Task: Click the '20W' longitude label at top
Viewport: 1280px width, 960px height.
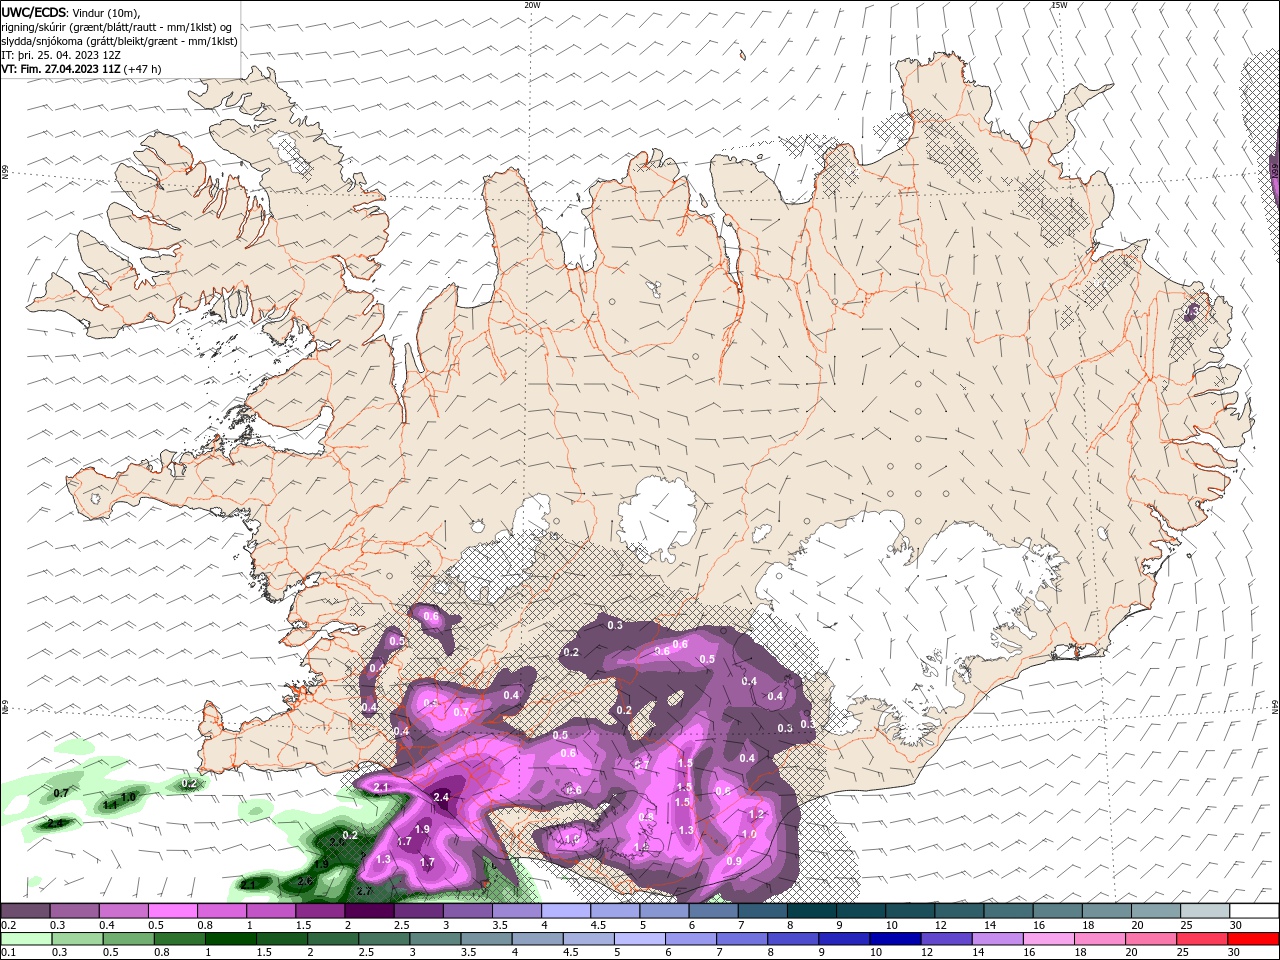Action: point(532,5)
